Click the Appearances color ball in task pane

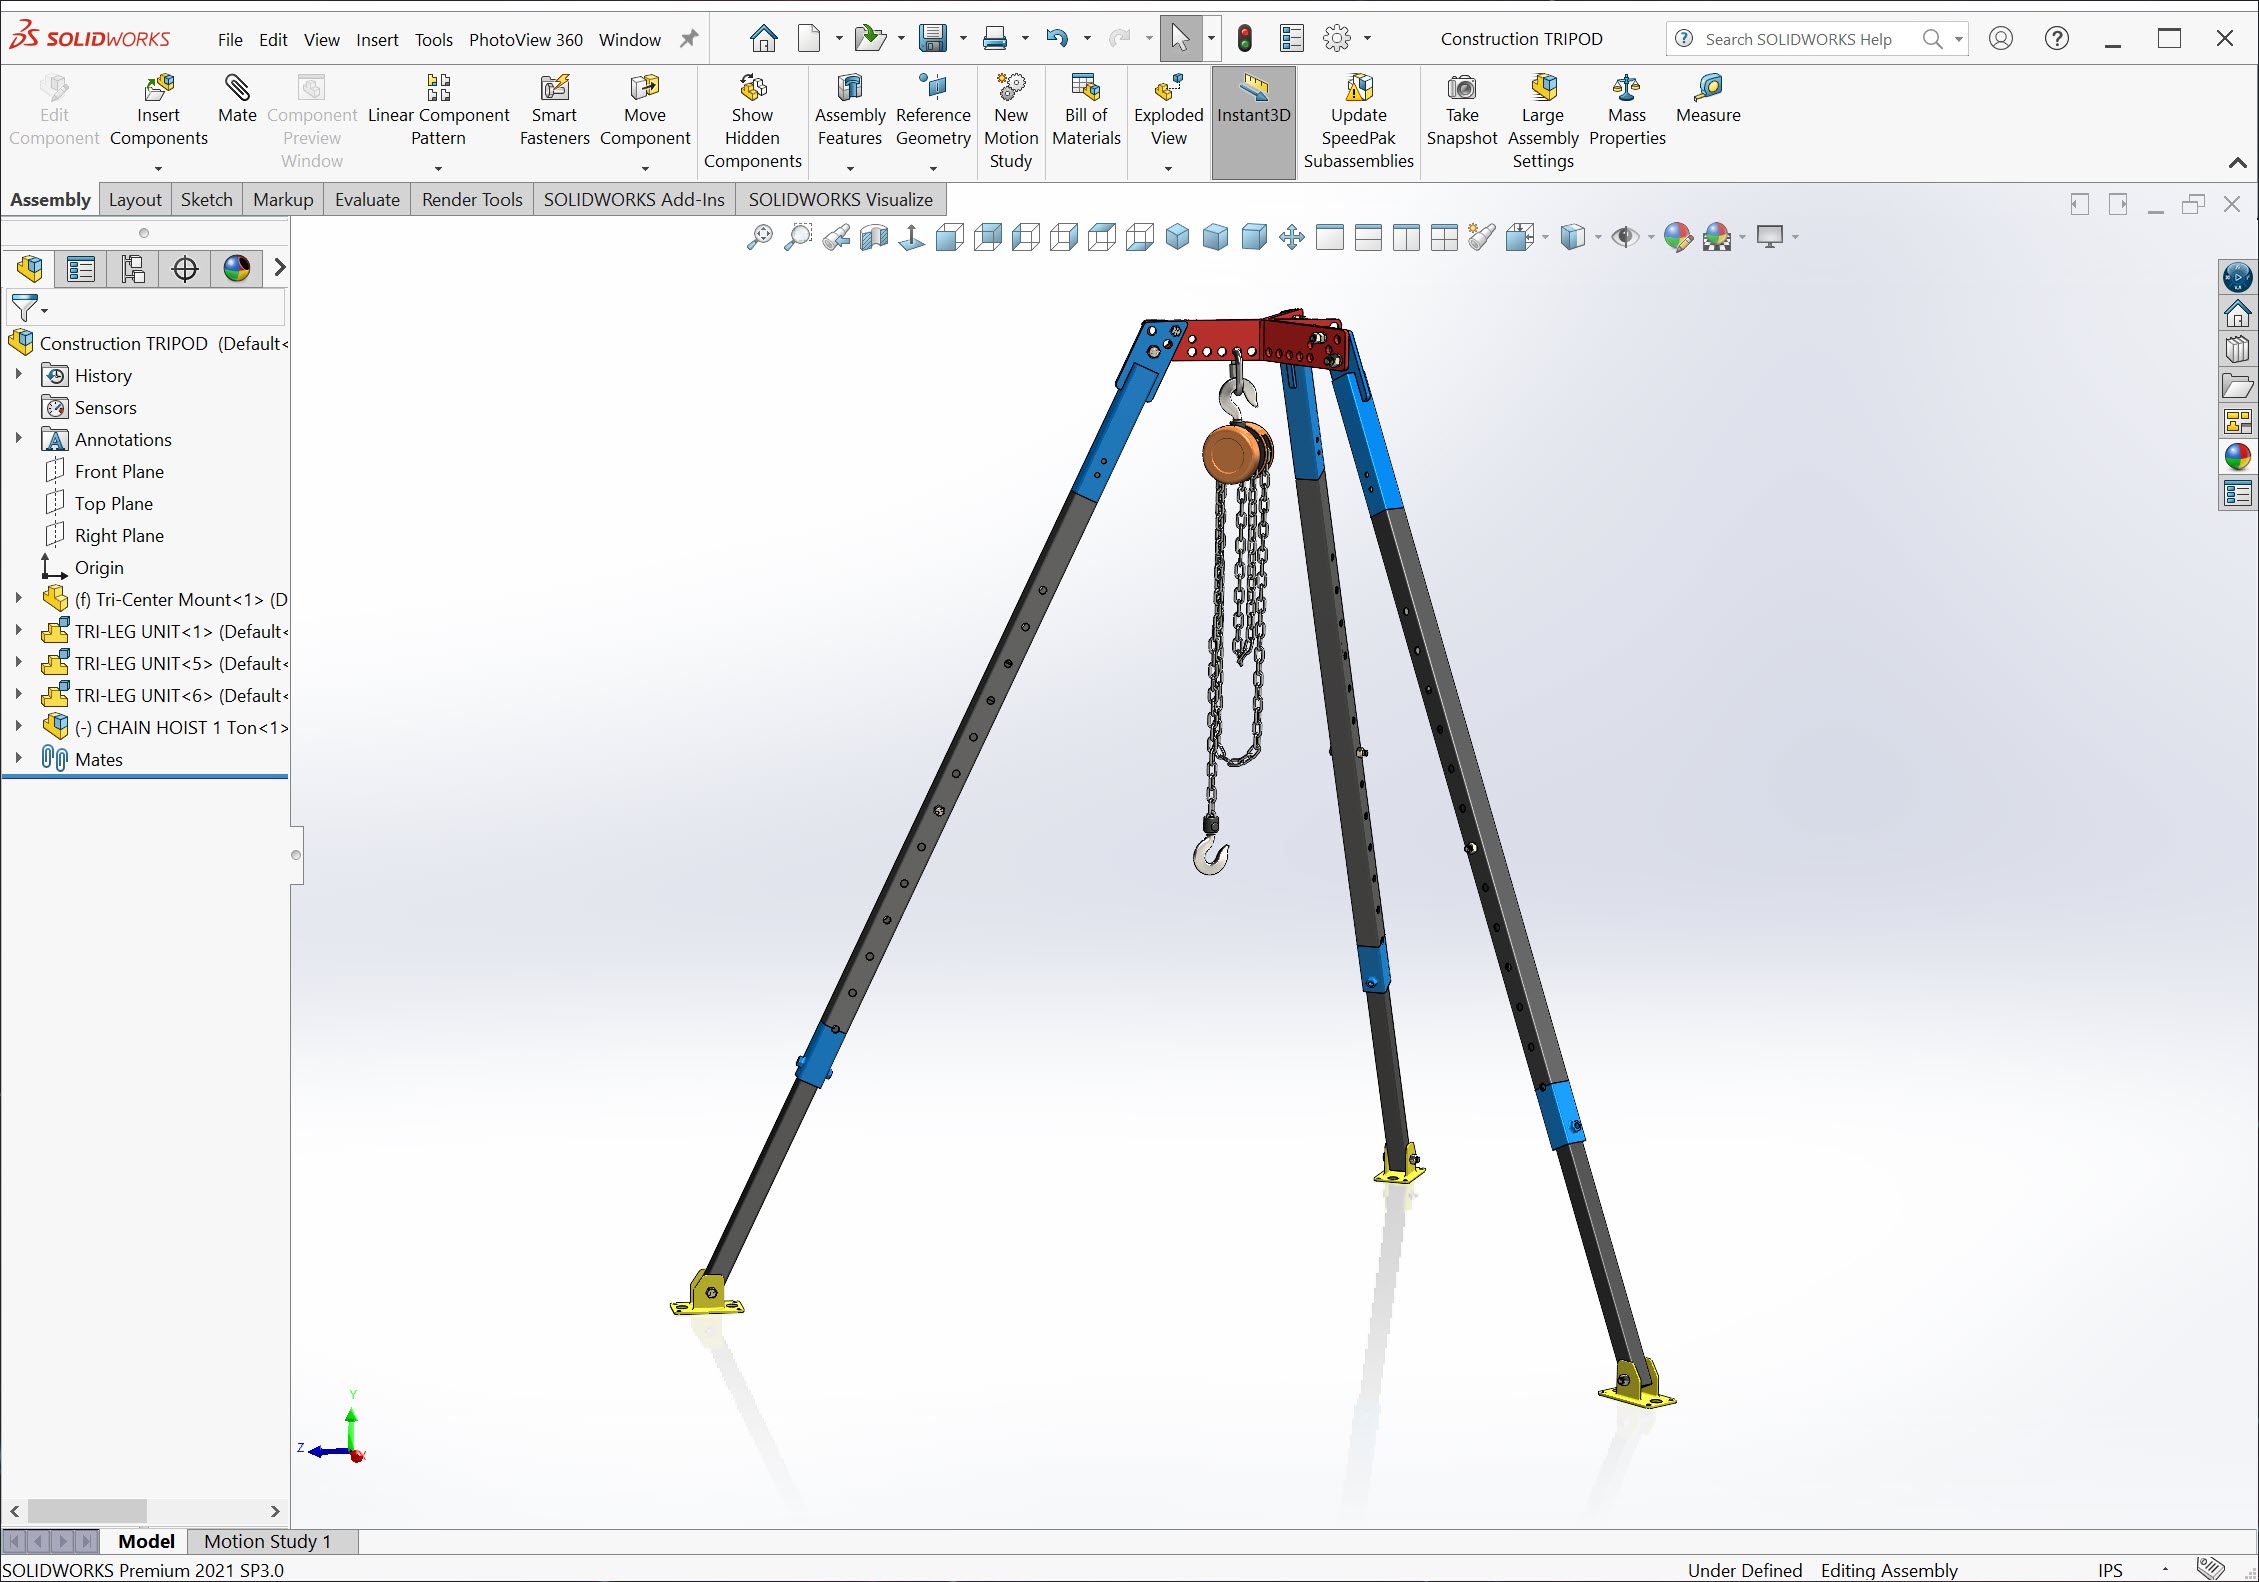(2237, 457)
